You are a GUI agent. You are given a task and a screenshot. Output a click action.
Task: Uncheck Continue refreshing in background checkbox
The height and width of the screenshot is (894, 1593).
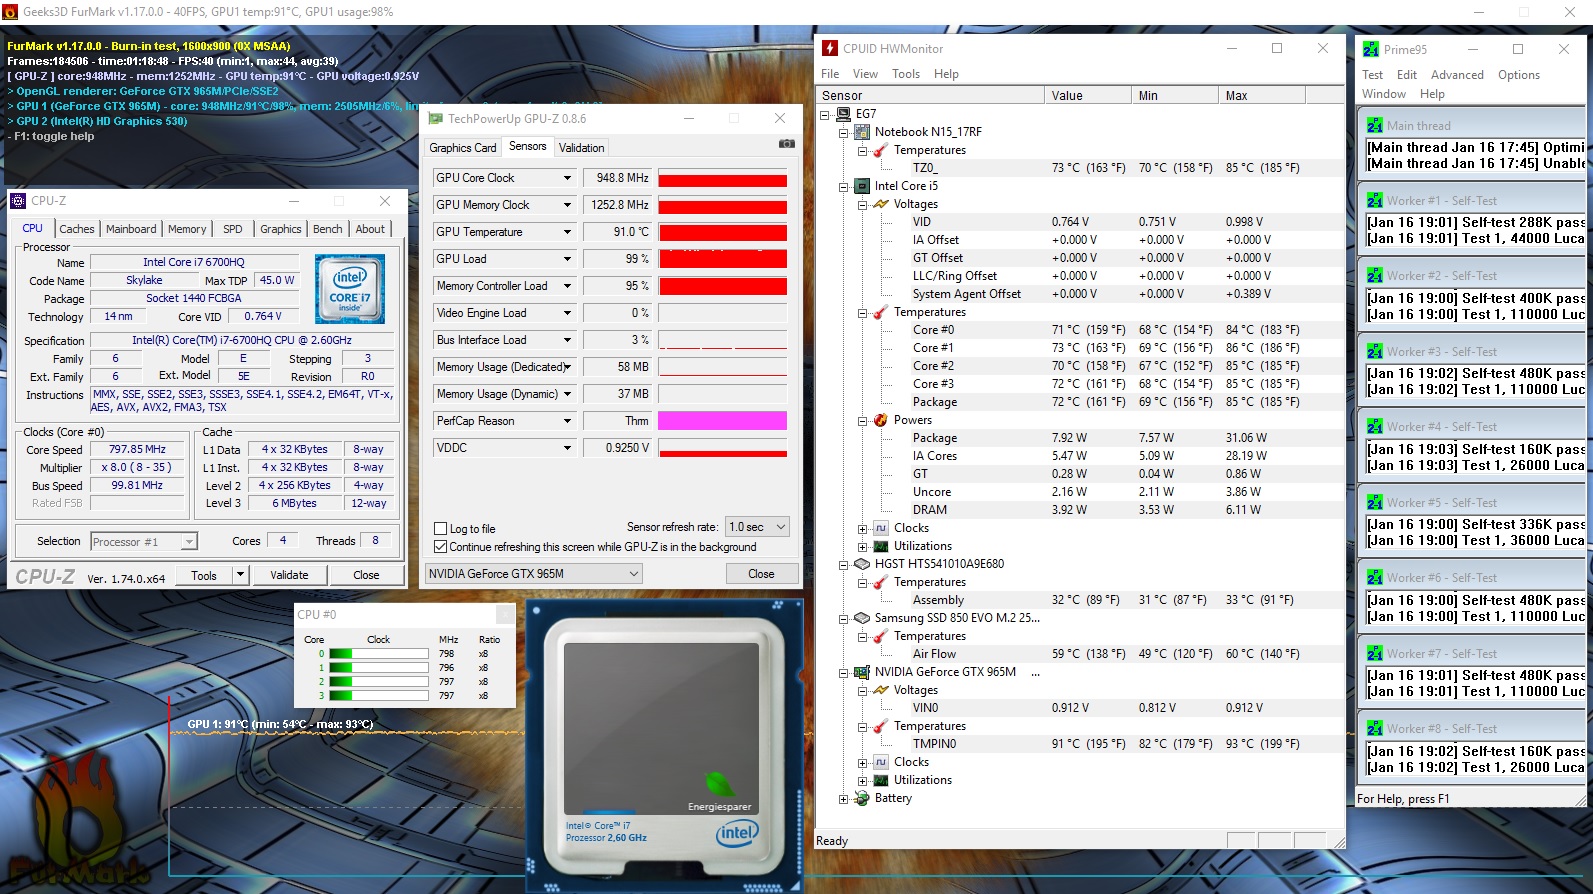point(440,547)
